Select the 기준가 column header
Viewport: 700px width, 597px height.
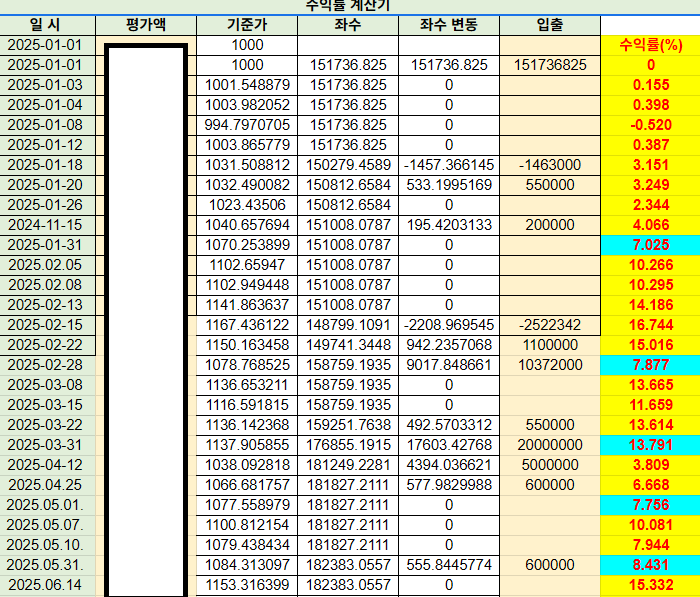tap(247, 25)
